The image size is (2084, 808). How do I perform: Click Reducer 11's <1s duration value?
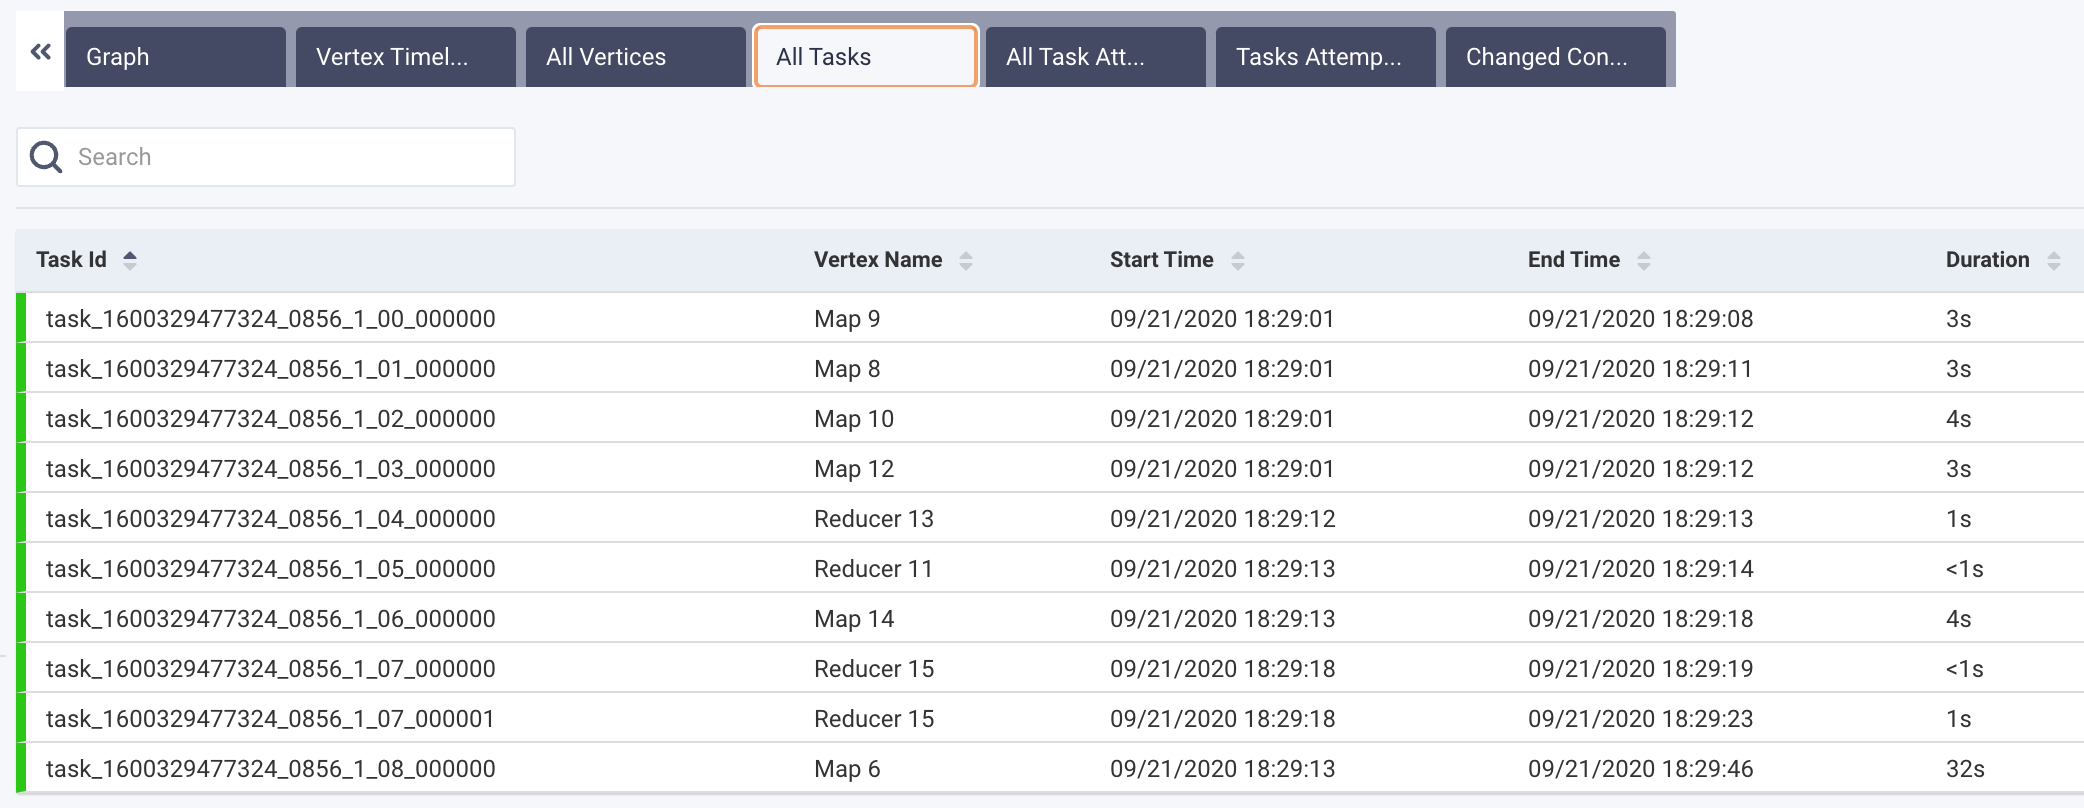click(1965, 569)
